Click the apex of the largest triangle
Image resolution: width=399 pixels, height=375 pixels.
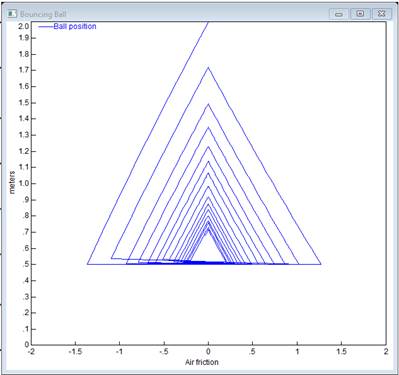coord(208,68)
